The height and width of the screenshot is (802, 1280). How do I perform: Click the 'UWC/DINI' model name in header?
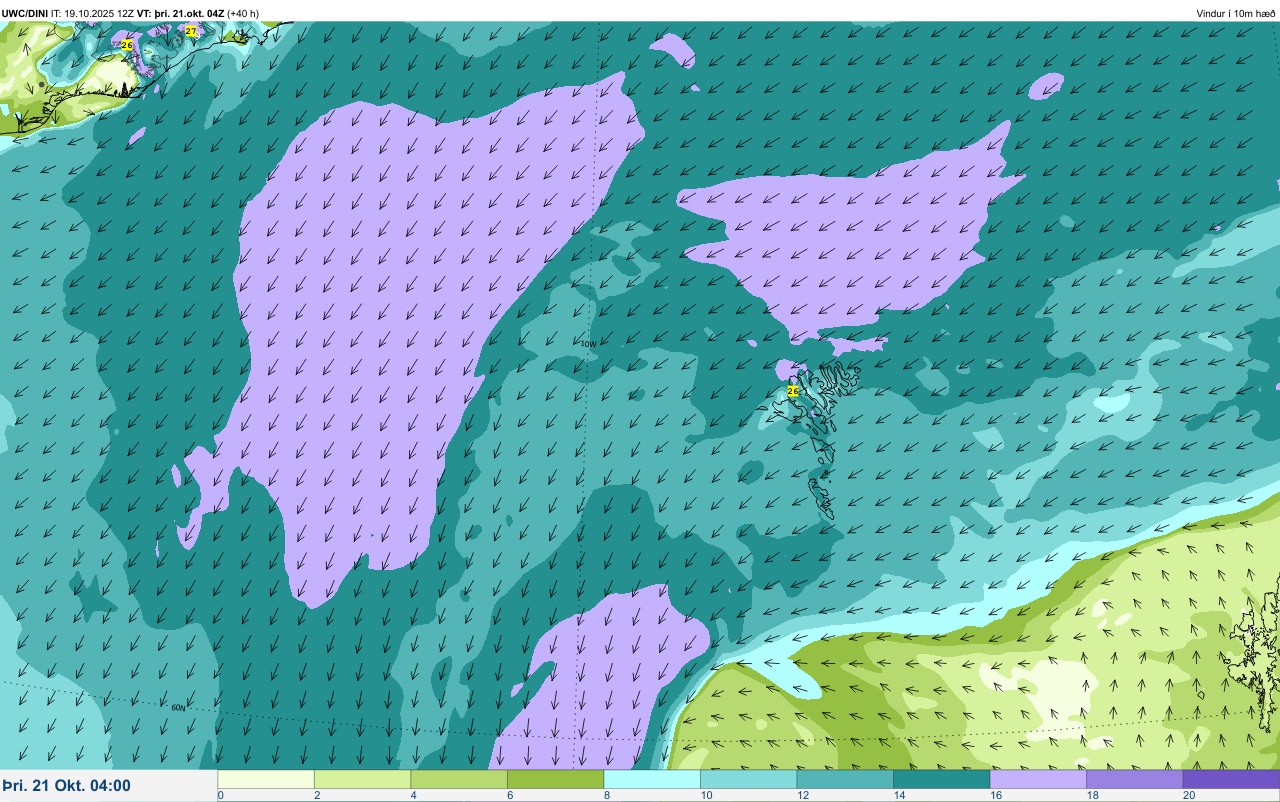pyautogui.click(x=25, y=13)
